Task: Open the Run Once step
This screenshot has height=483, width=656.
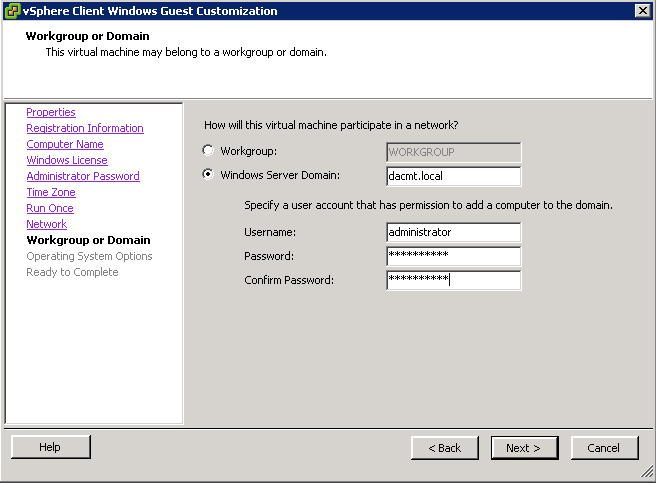Action: coord(50,208)
